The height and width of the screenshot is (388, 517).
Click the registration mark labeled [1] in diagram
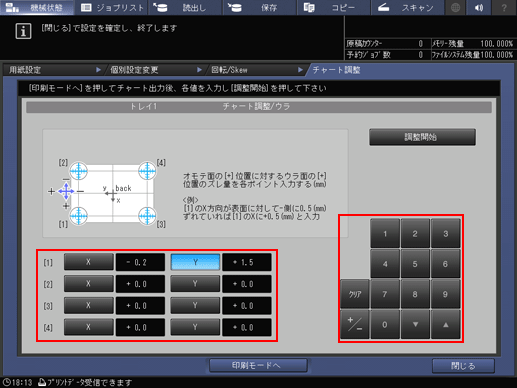click(79, 216)
